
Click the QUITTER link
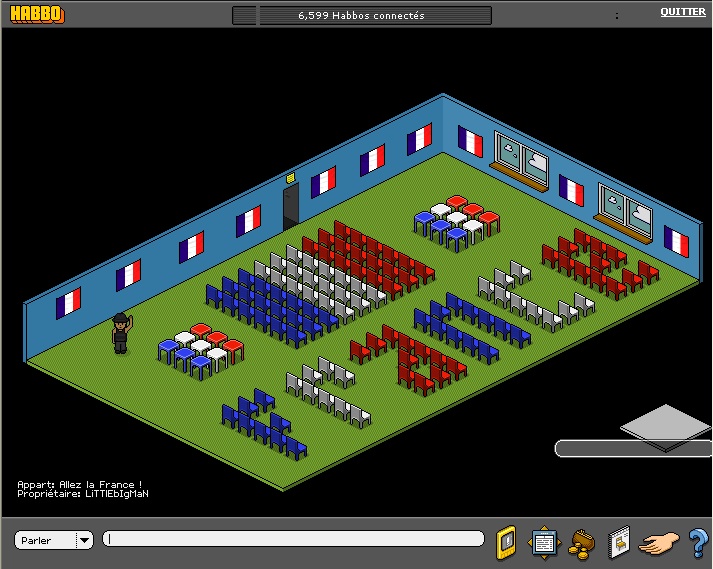[x=682, y=12]
